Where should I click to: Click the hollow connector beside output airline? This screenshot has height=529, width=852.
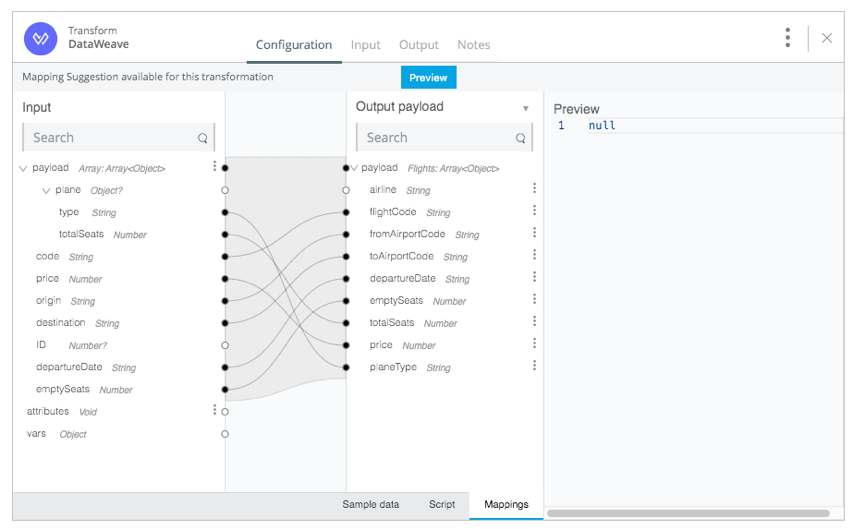(x=346, y=190)
